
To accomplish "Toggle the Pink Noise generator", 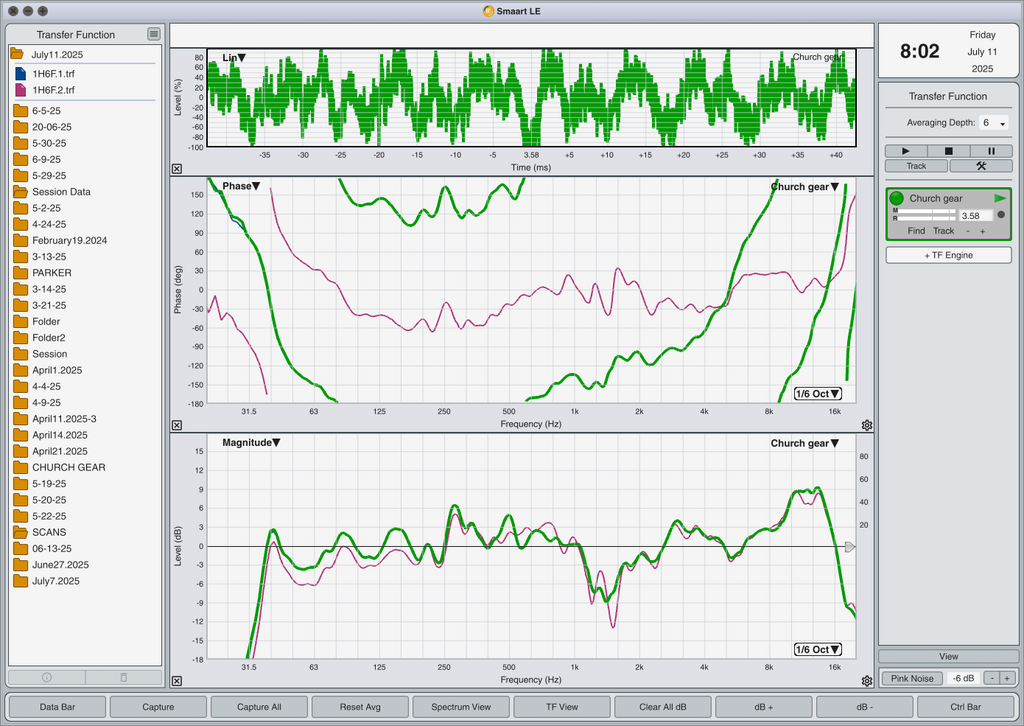I will coord(912,678).
